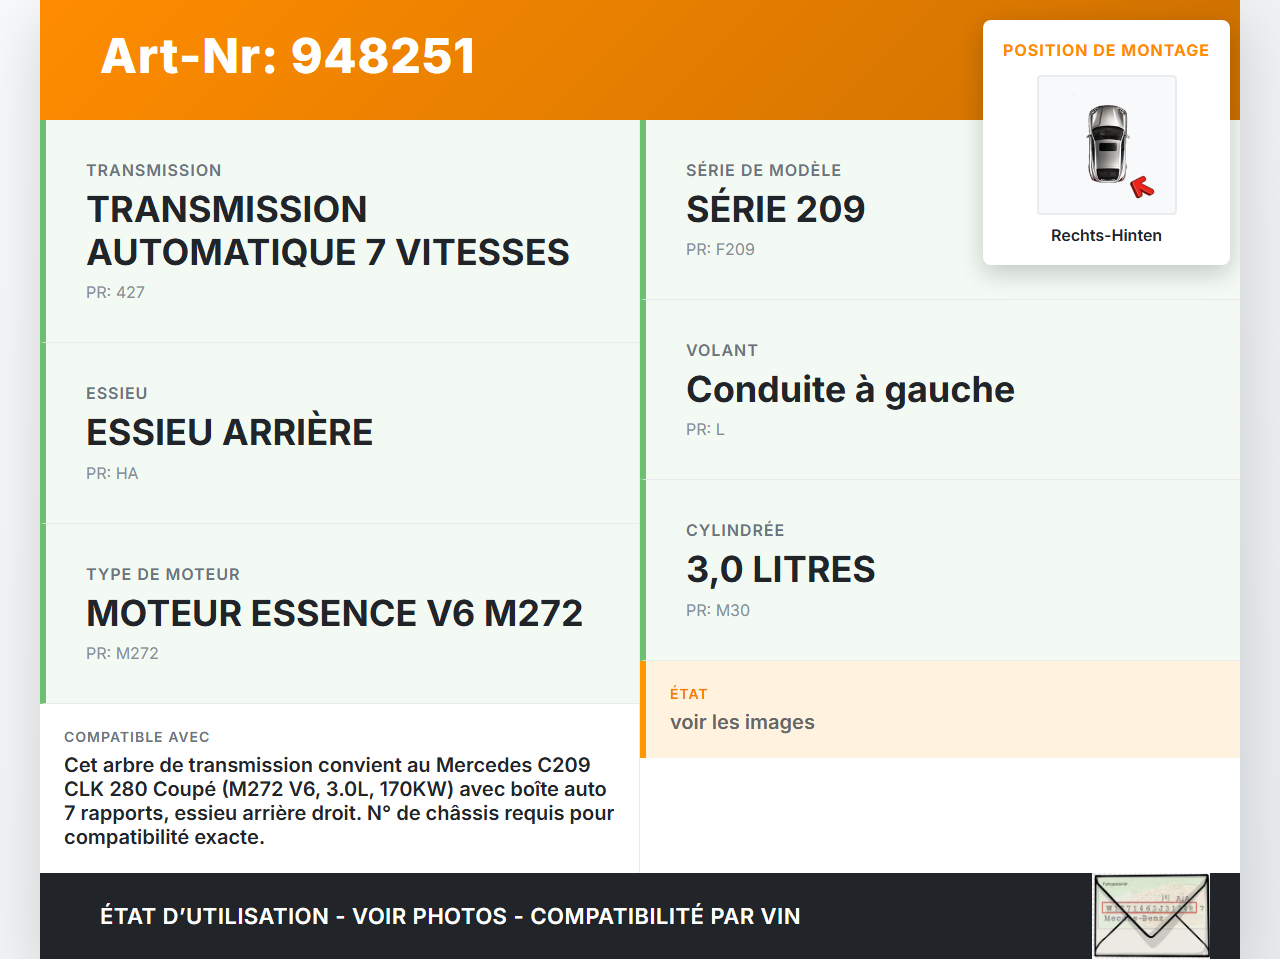1280x959 pixels.
Task: Select the 'Conduite à gauche' value
Action: click(x=851, y=389)
